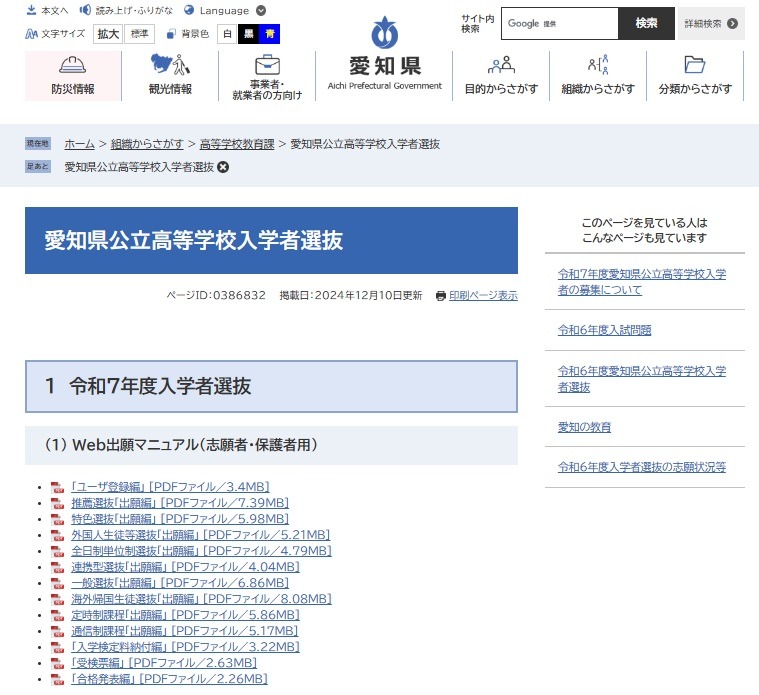Click the 文字サイズ text size icon
The width and height of the screenshot is (759, 695).
click(31, 34)
